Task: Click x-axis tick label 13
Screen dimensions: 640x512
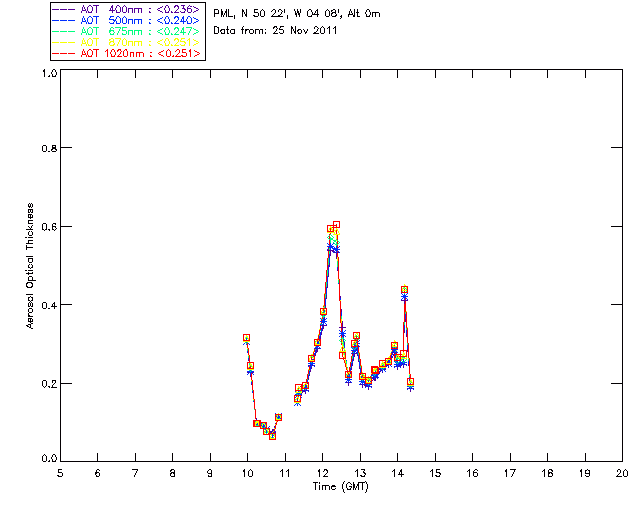Action: click(x=360, y=474)
